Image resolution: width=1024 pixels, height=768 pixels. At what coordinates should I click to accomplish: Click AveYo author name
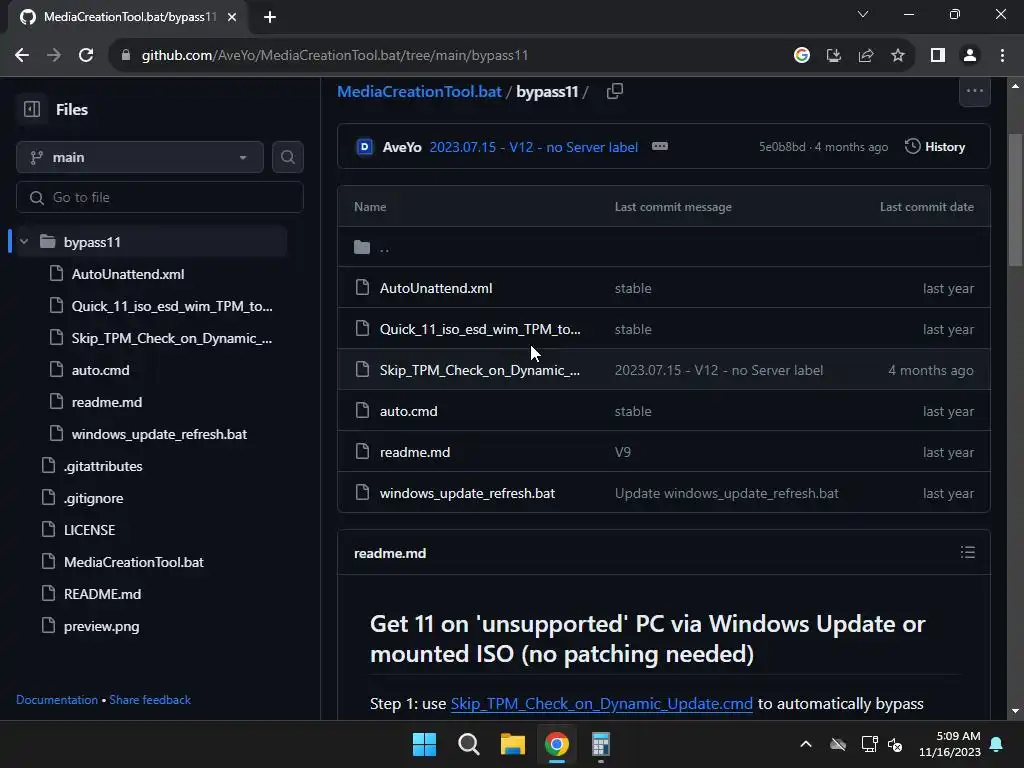tap(402, 147)
